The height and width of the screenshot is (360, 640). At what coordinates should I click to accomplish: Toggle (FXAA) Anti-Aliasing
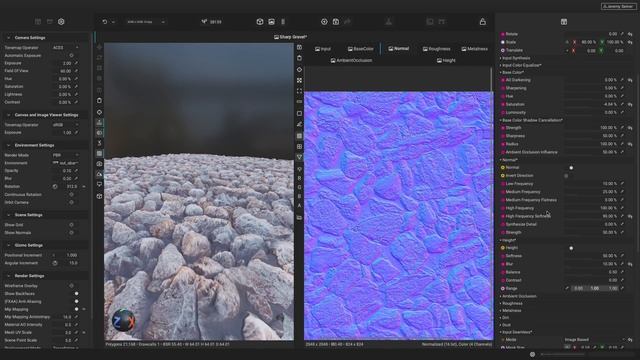[x=76, y=301]
